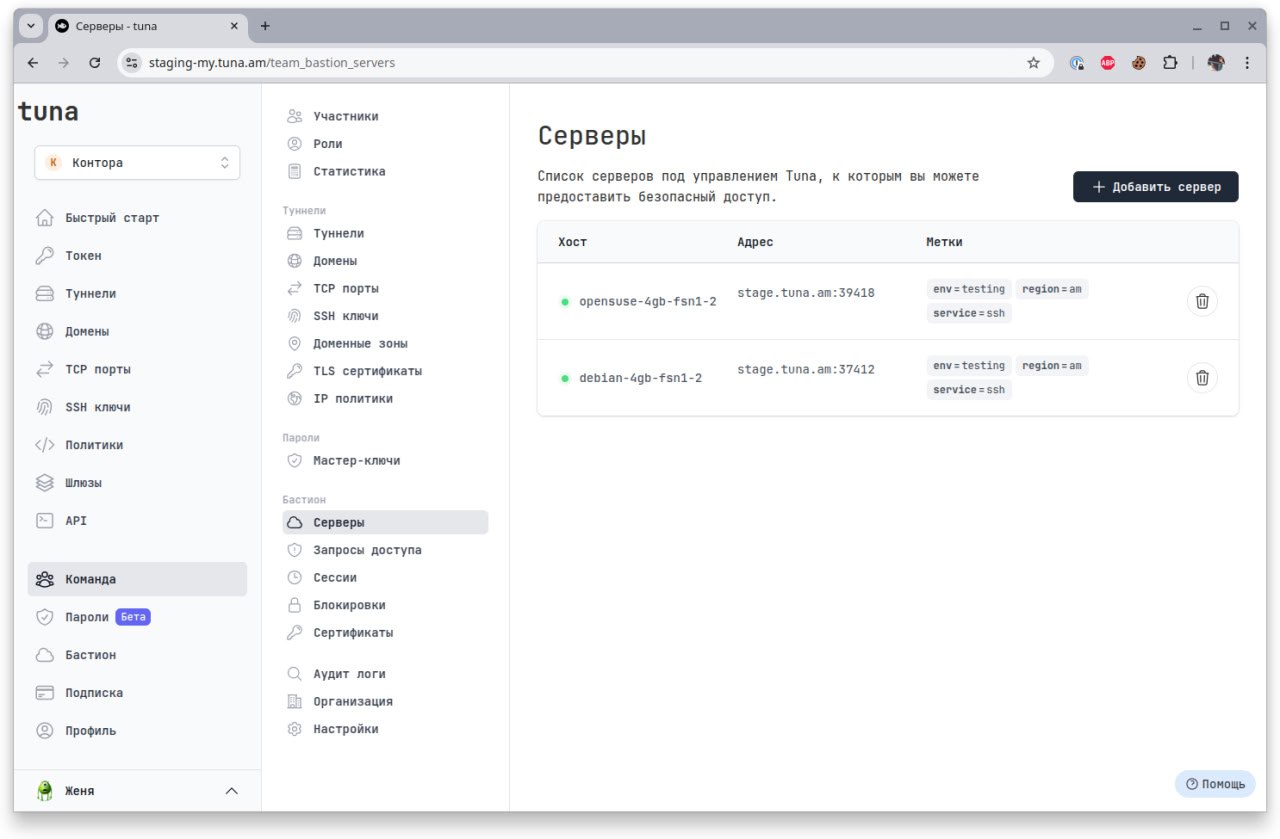The image size is (1280, 839).
Task: Click the Настройки gear icon
Action: [x=294, y=729]
